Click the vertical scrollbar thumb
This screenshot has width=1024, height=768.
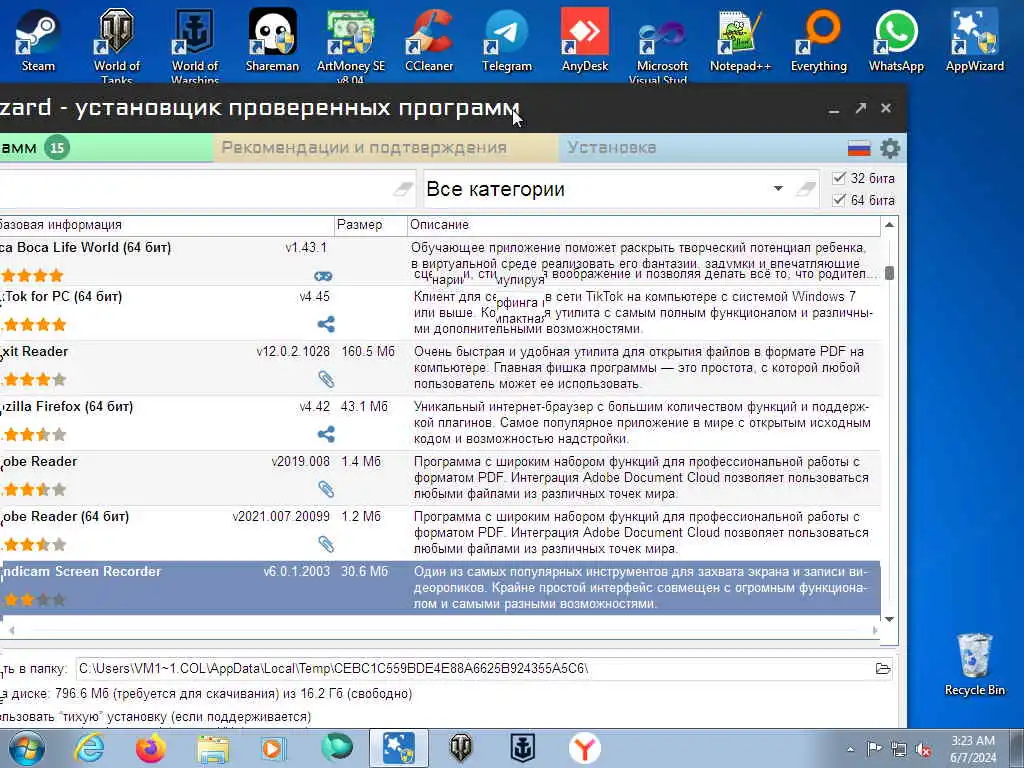[x=889, y=272]
